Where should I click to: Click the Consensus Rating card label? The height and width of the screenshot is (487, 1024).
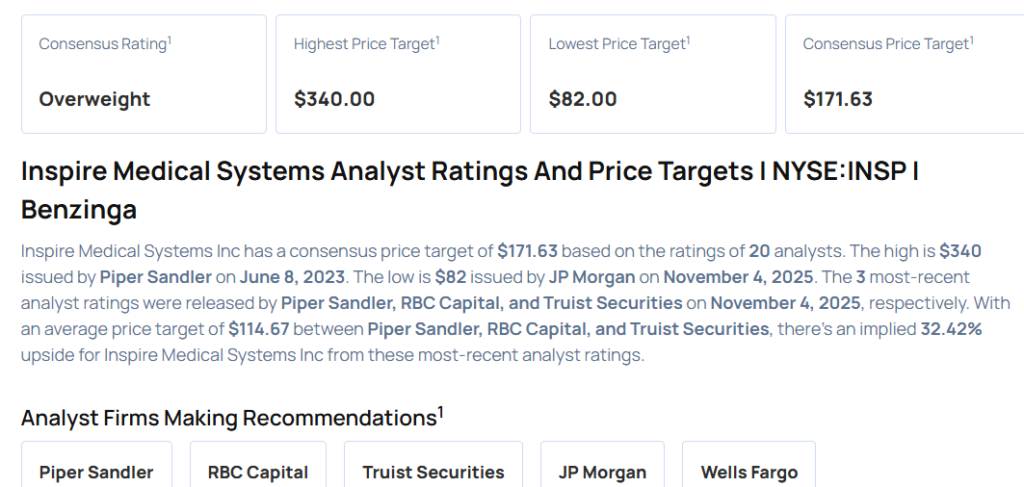point(103,44)
